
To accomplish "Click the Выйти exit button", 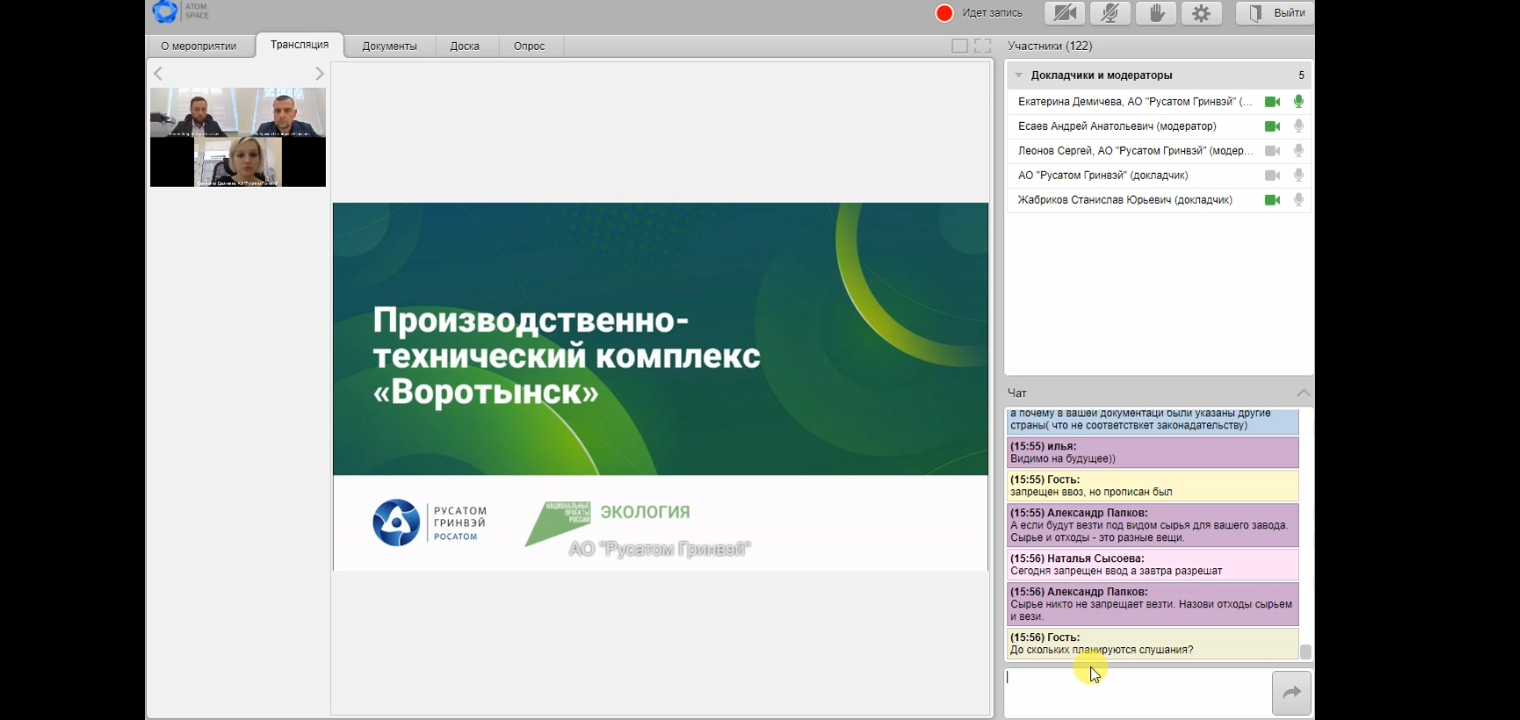I will click(x=1274, y=13).
